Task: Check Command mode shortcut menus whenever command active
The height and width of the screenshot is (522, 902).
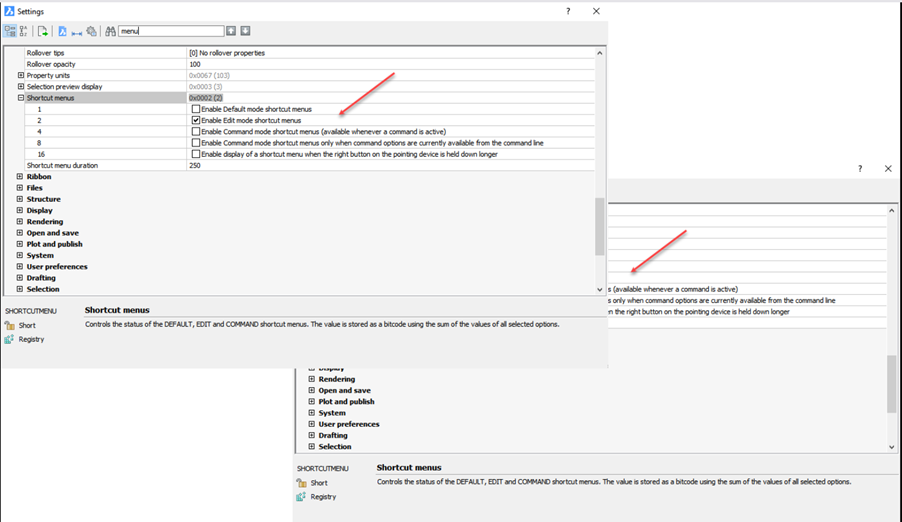Action: (x=196, y=131)
